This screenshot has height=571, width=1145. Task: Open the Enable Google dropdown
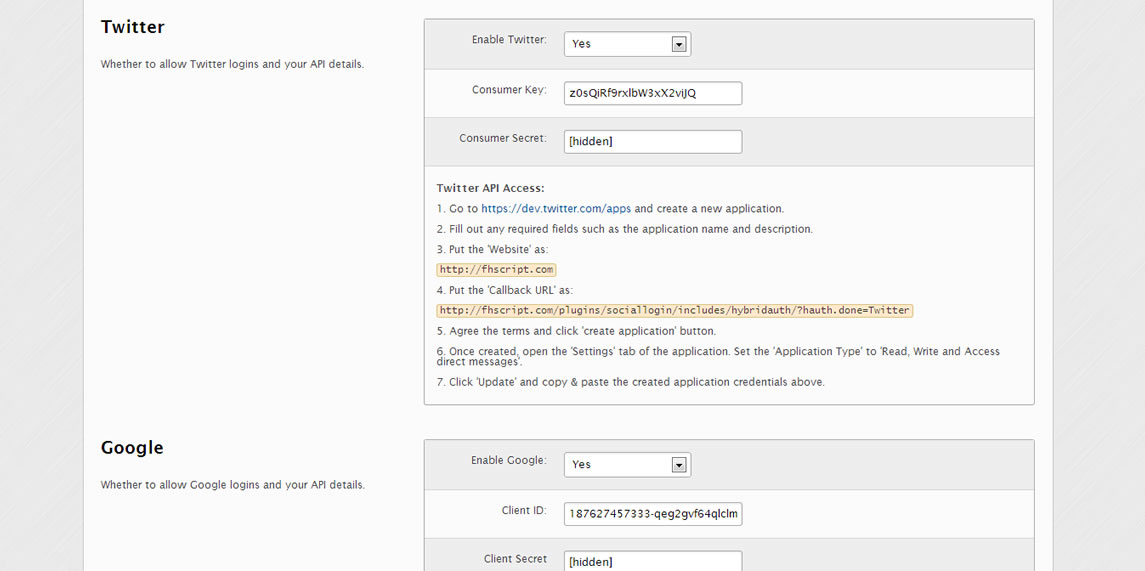[627, 464]
